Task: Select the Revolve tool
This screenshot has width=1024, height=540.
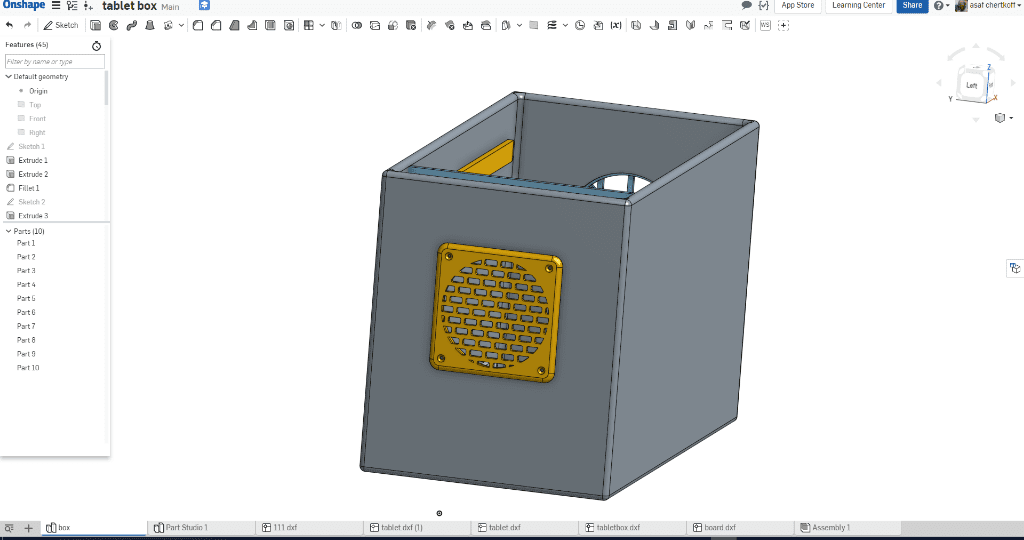Action: coord(114,25)
